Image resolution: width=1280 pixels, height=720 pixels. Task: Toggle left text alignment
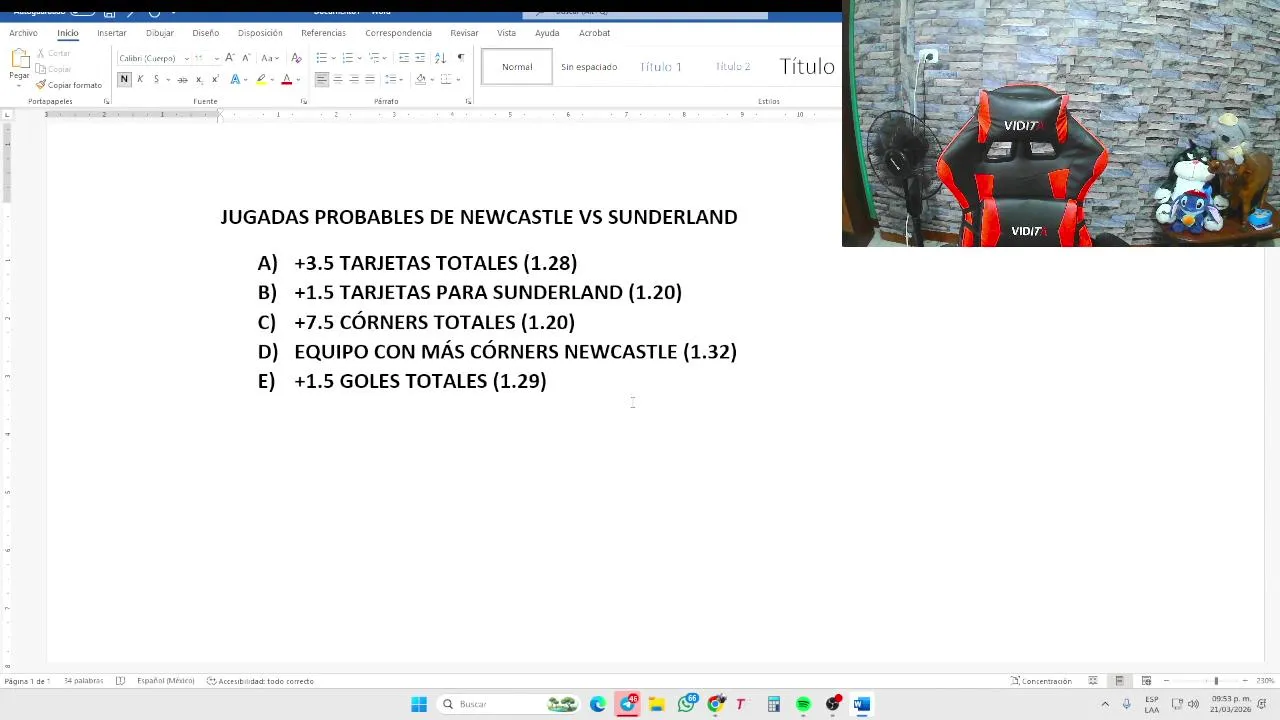click(x=321, y=79)
